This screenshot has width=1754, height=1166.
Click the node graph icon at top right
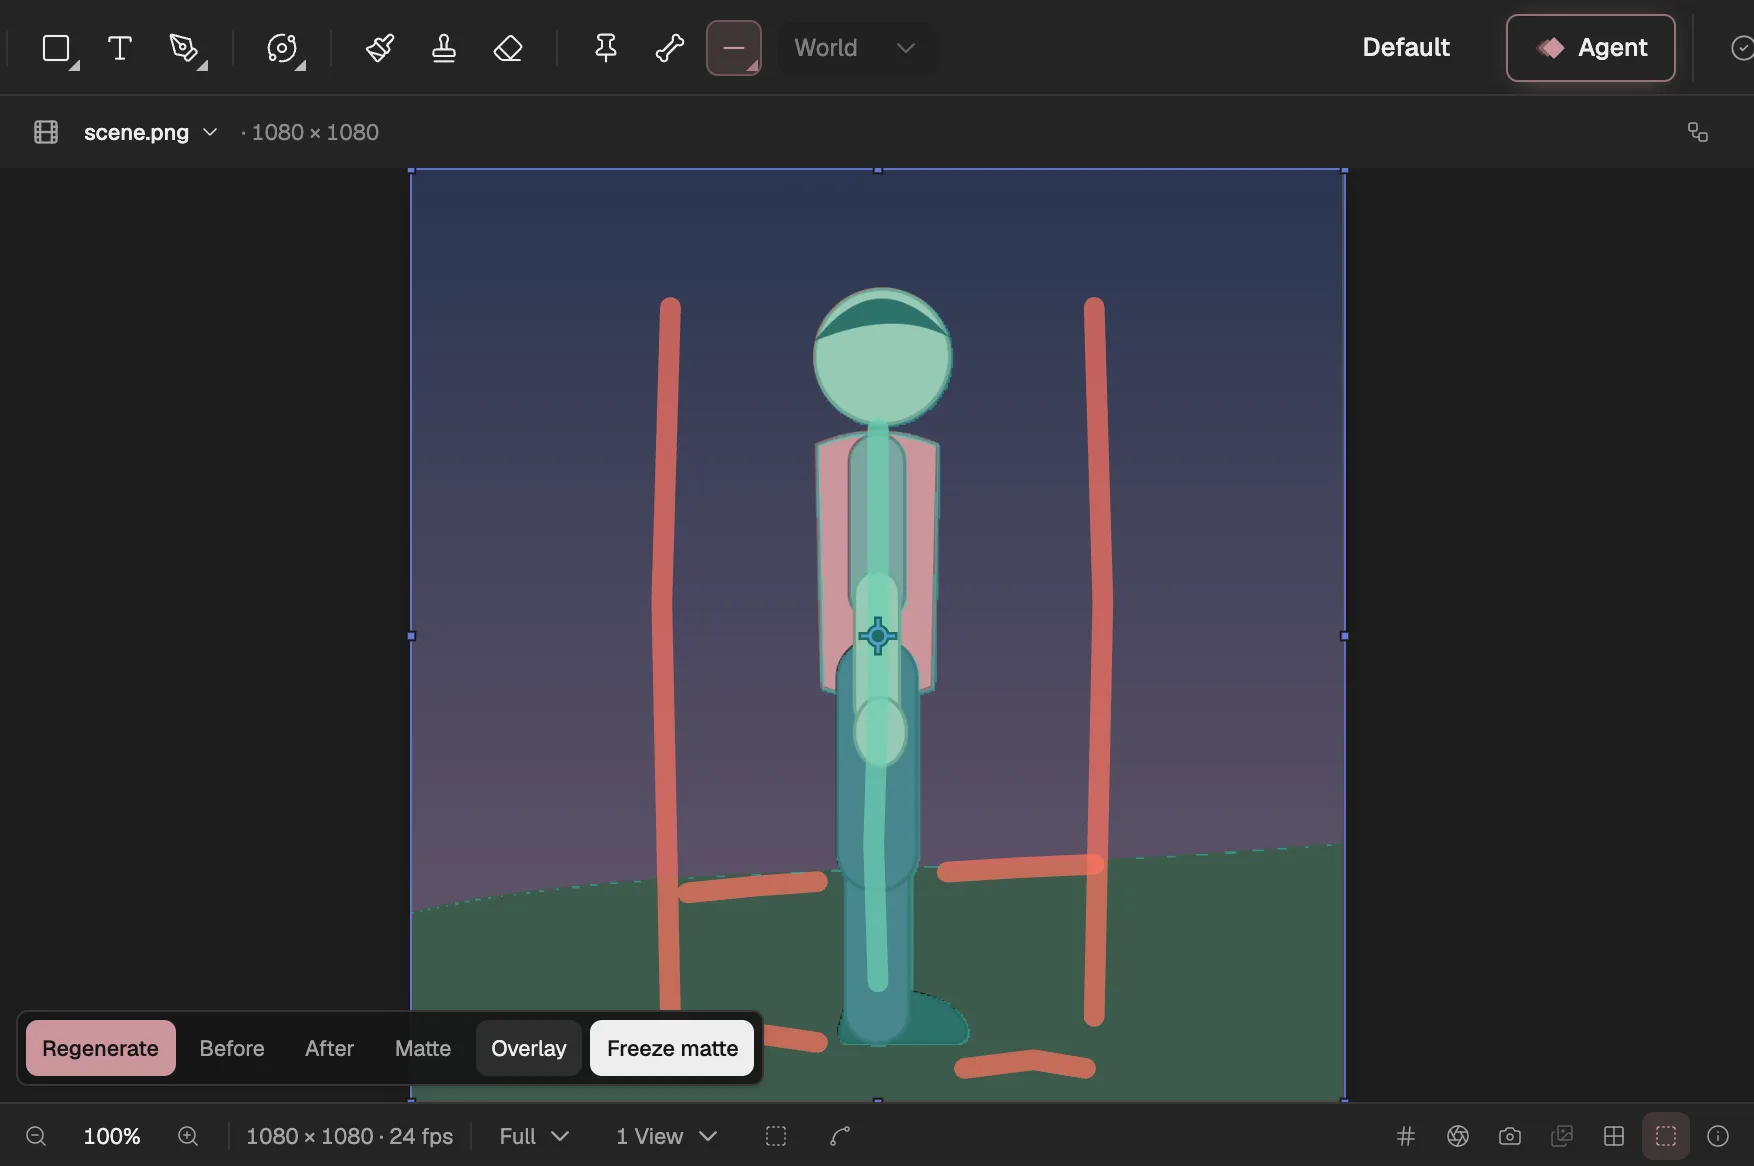pos(1698,132)
